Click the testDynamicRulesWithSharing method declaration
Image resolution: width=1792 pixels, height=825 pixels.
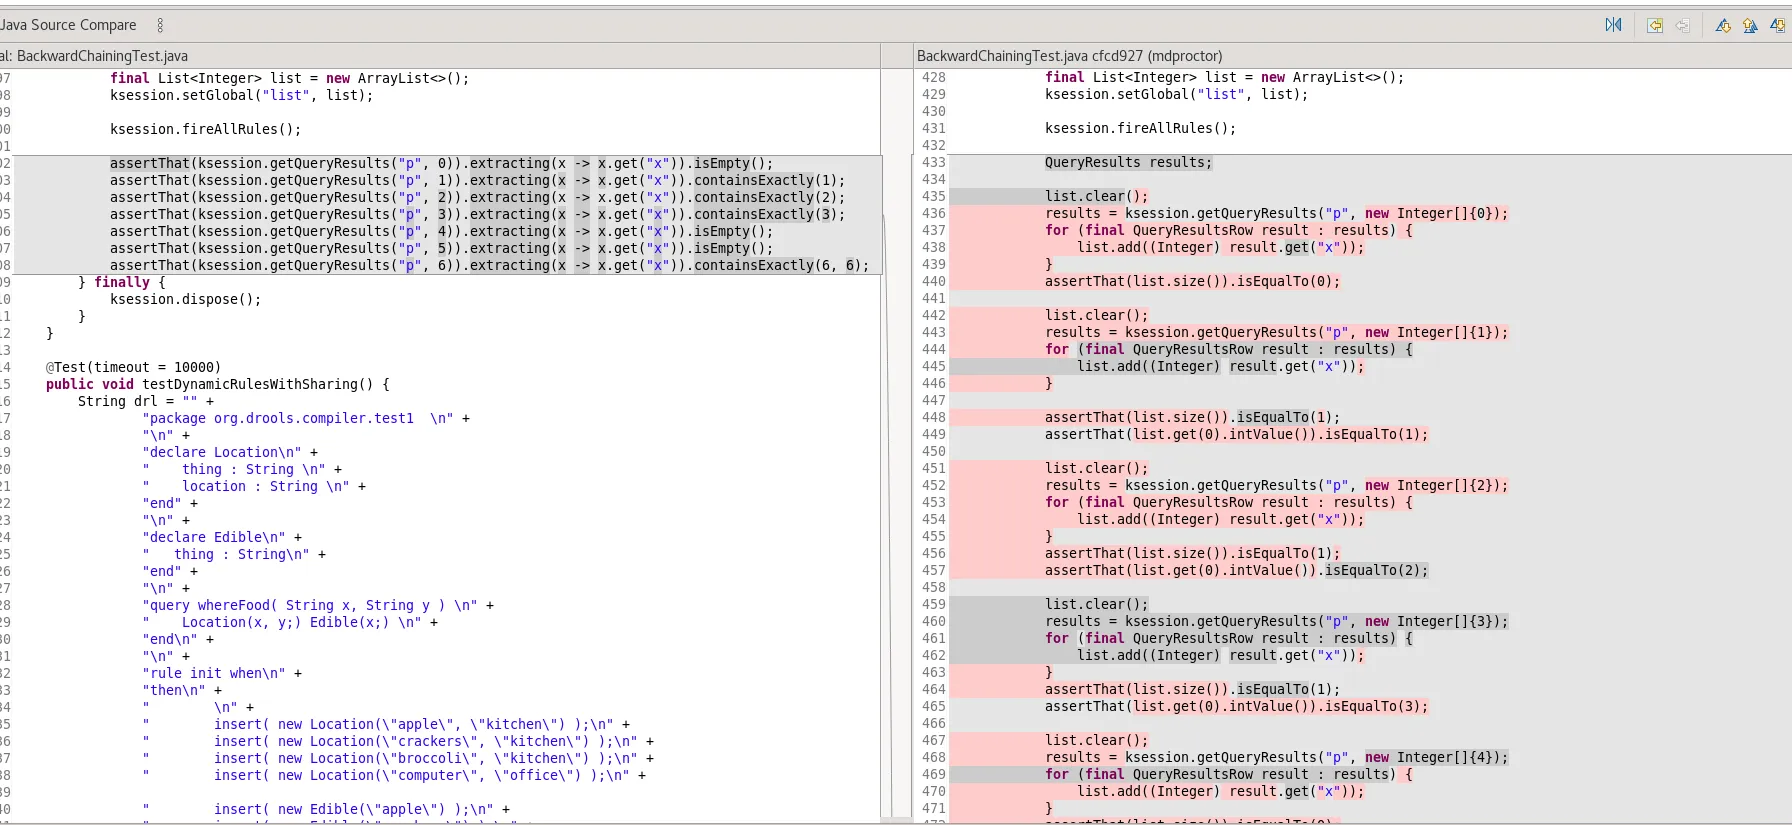click(x=217, y=384)
